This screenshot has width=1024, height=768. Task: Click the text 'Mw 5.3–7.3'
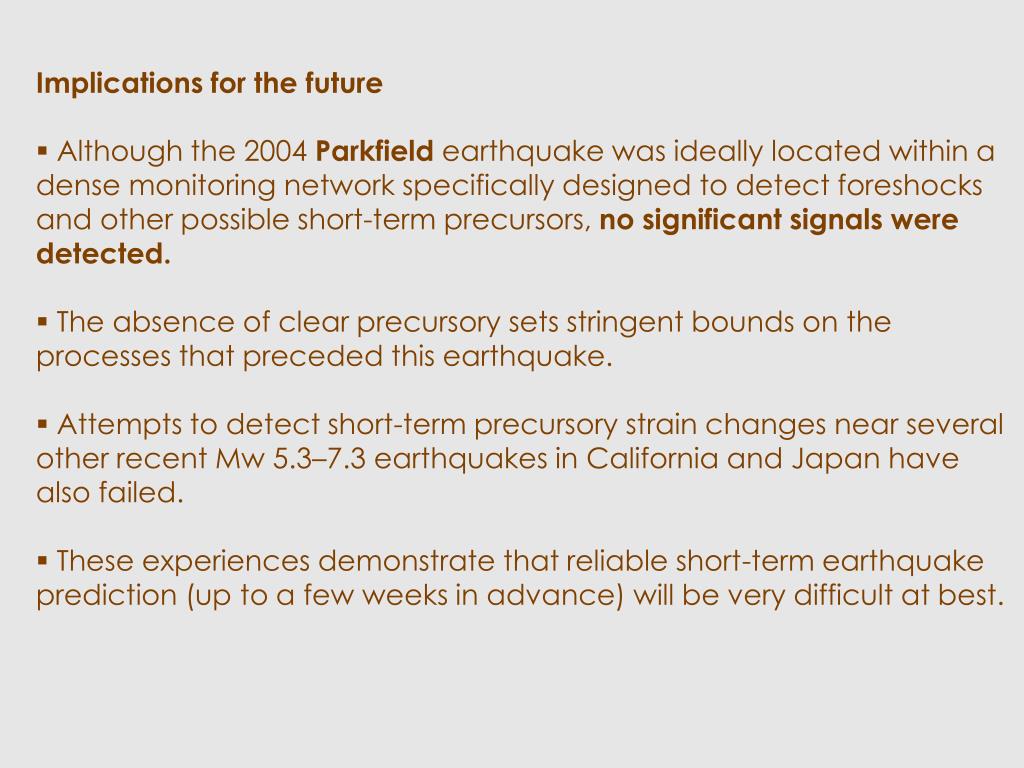pos(291,458)
